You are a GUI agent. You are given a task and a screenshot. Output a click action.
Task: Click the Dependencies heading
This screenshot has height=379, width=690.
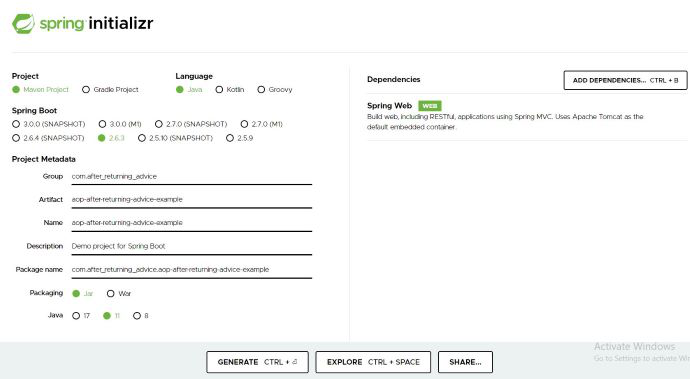[x=394, y=80]
